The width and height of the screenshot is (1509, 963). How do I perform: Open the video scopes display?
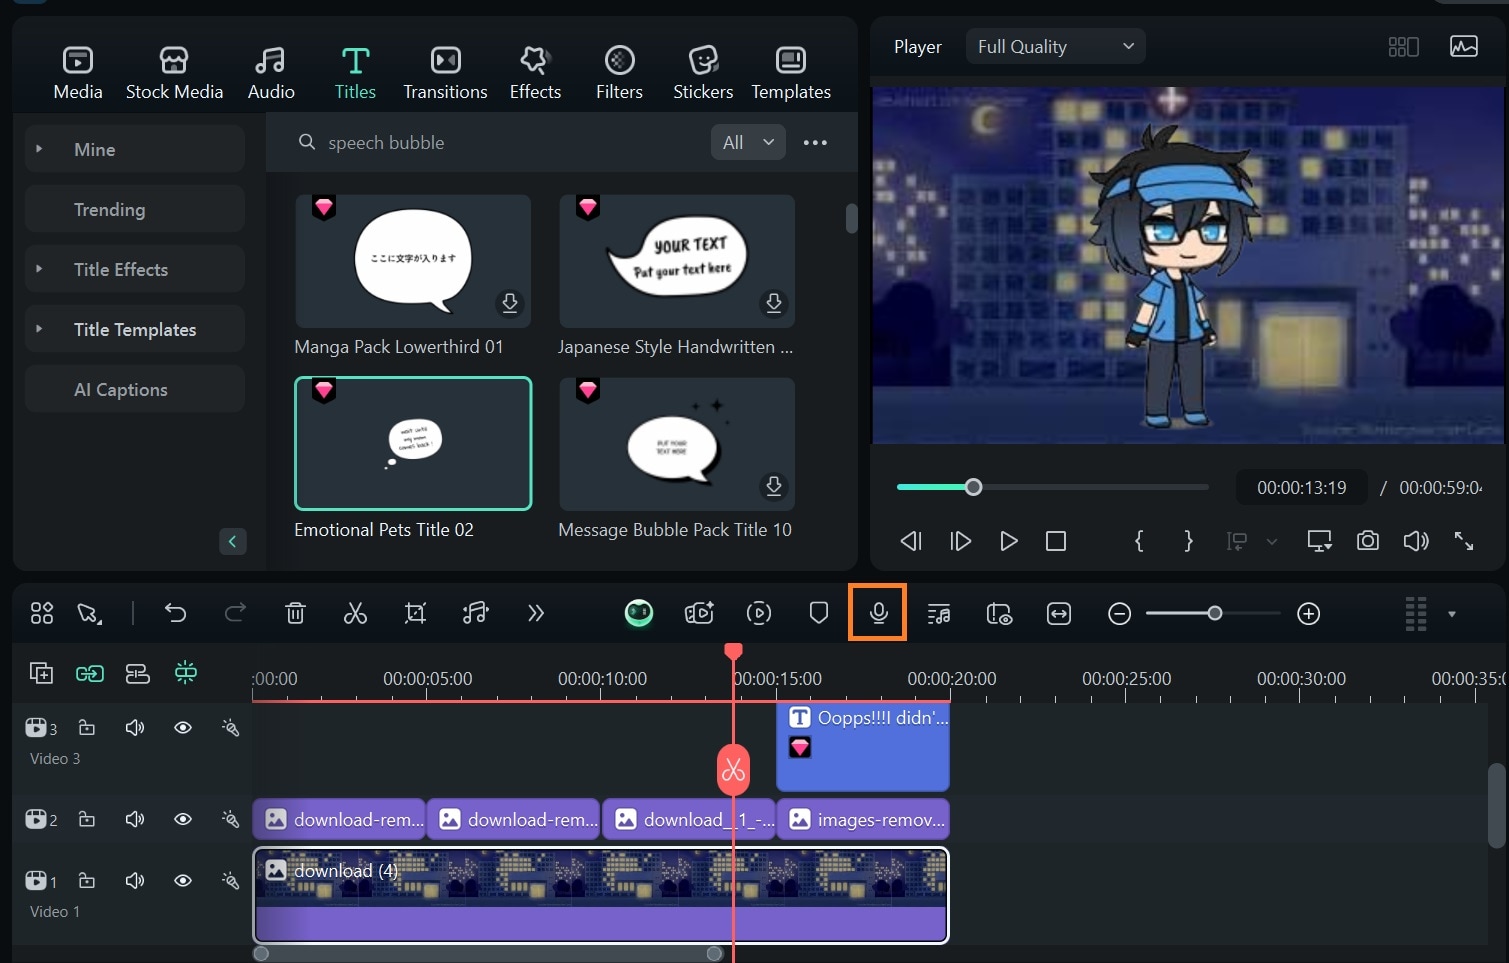tap(1464, 47)
